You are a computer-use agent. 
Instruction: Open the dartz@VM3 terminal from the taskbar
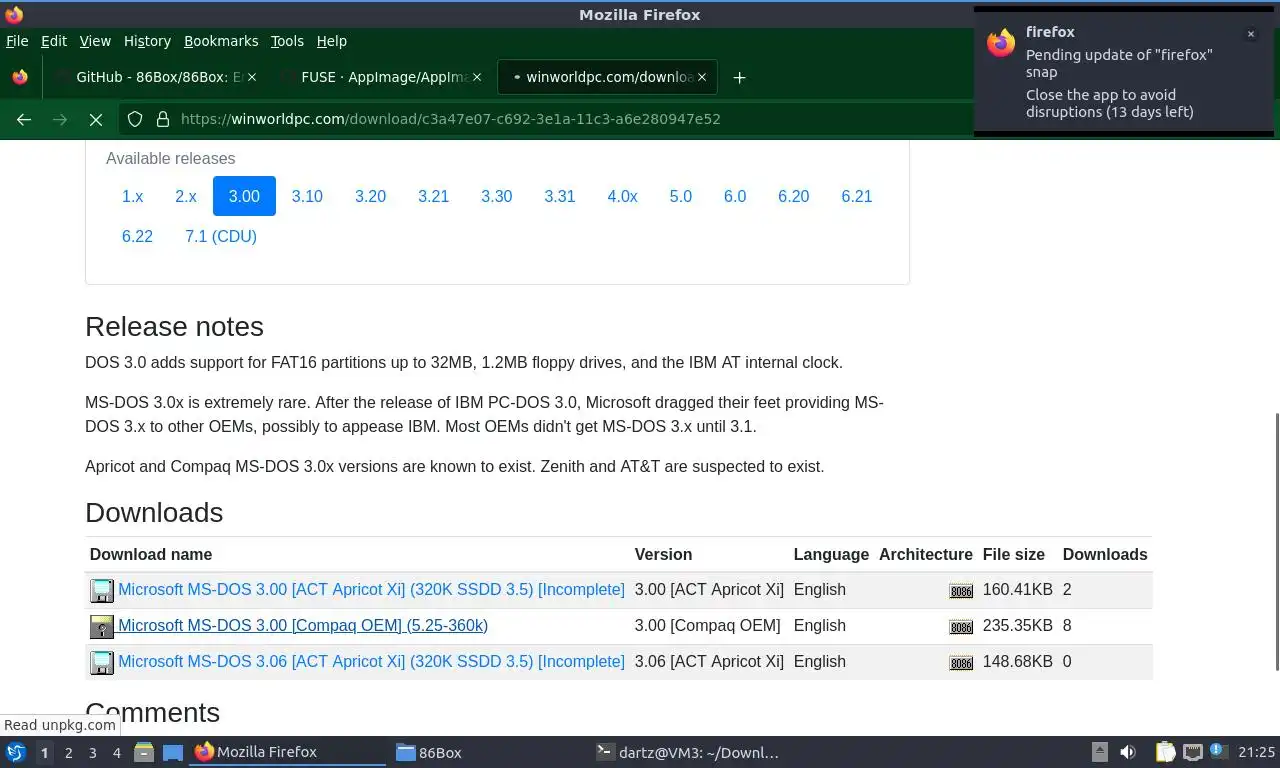click(688, 752)
